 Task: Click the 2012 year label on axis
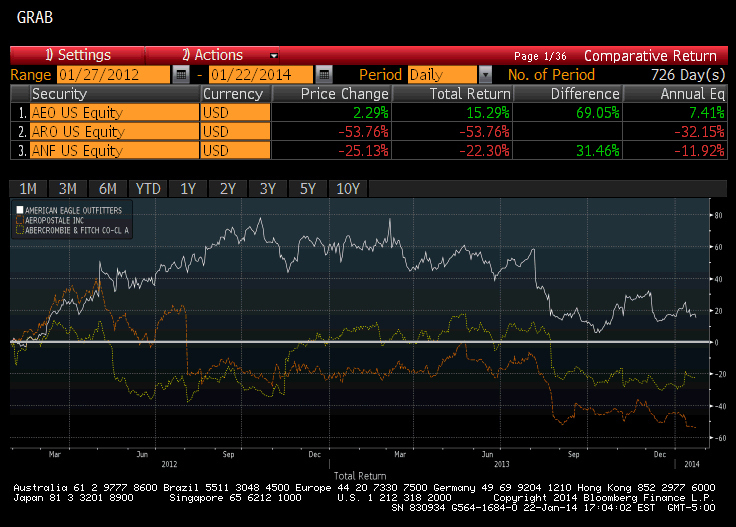(169, 464)
